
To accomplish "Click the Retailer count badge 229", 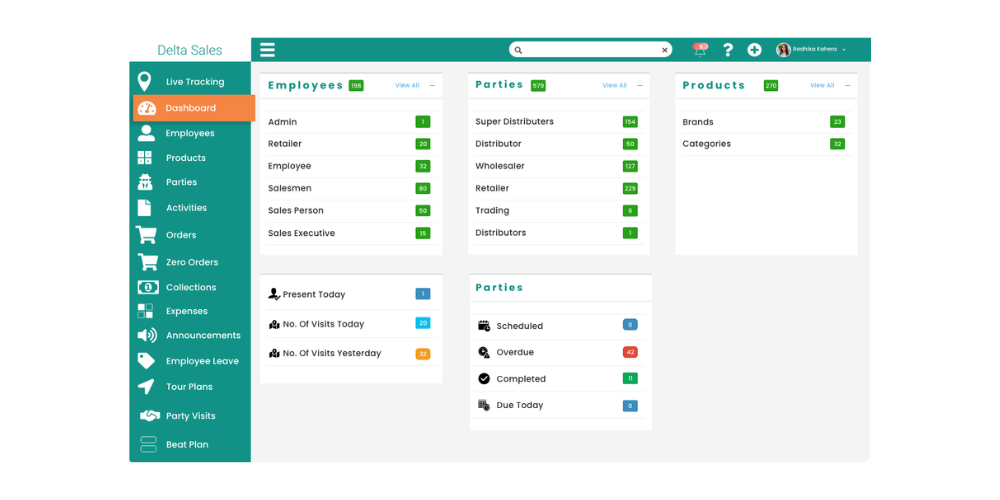I will tap(630, 189).
